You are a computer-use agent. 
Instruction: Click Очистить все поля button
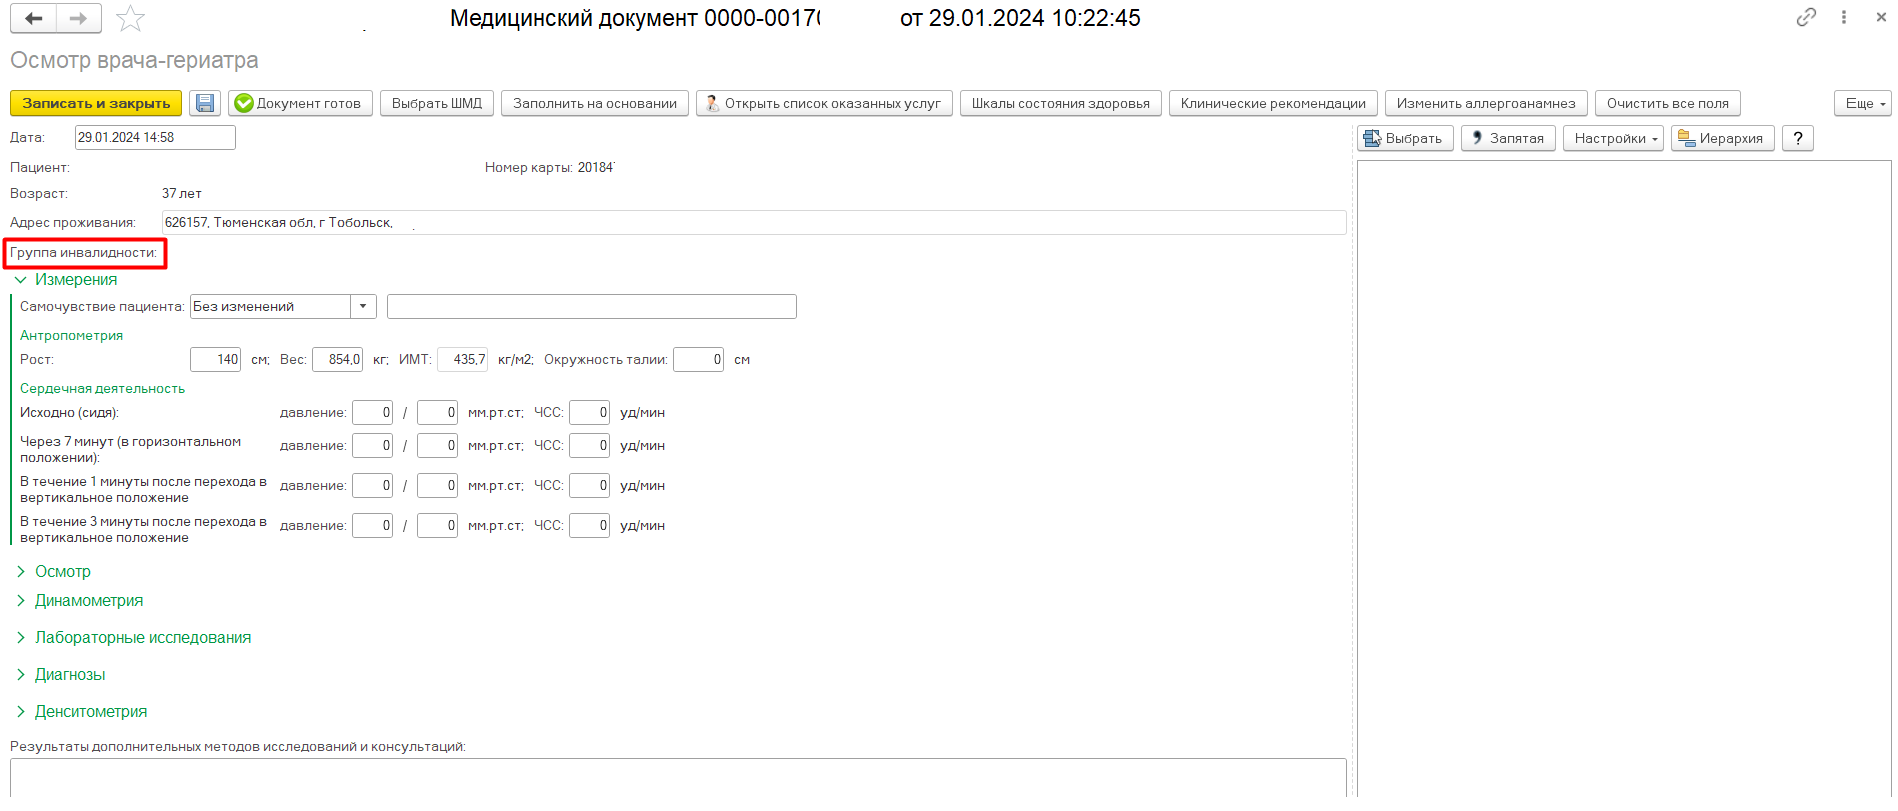click(1667, 104)
